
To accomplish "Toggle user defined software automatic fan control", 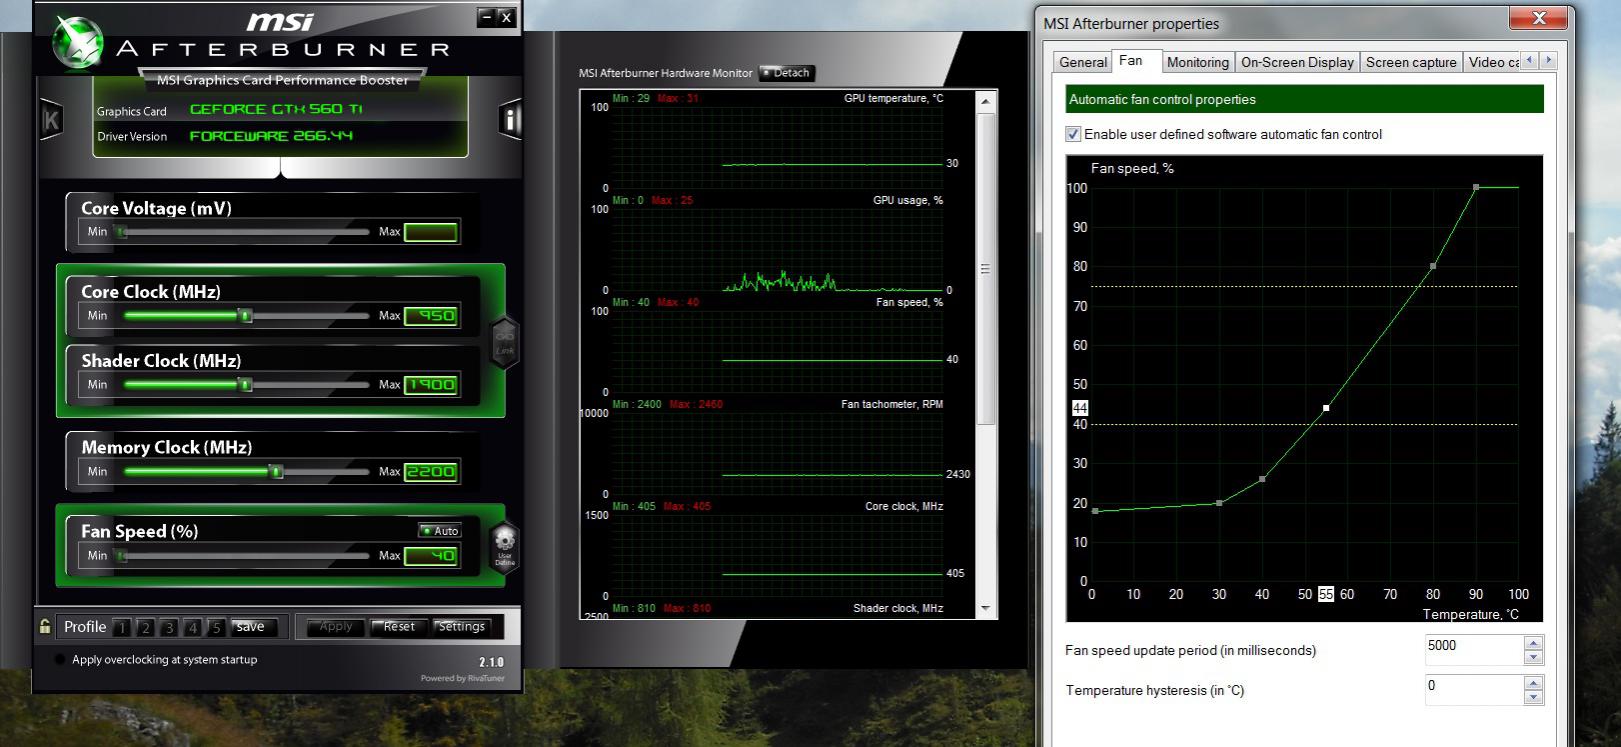I will tap(1074, 134).
